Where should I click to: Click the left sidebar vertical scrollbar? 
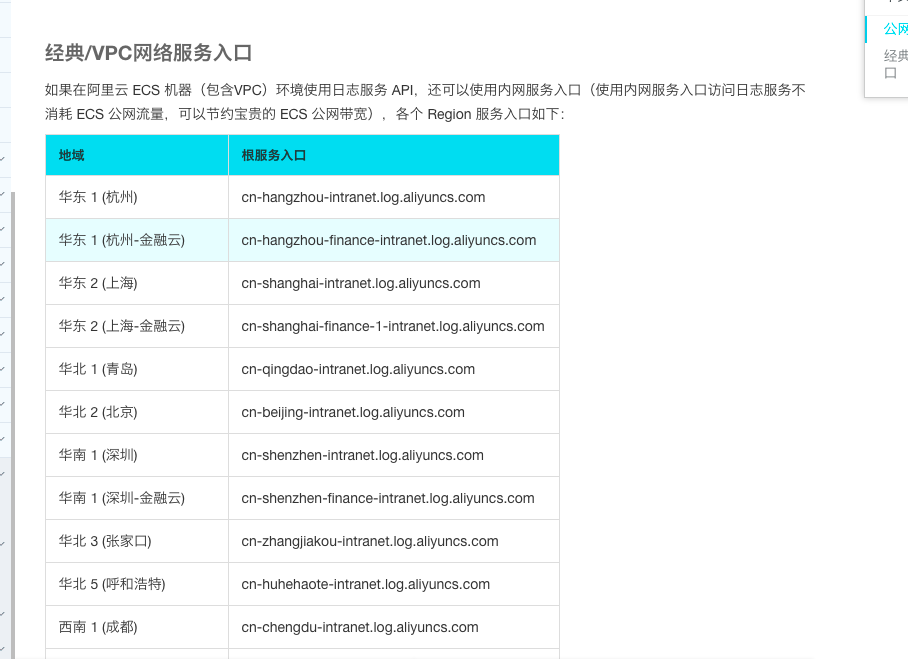(13, 425)
